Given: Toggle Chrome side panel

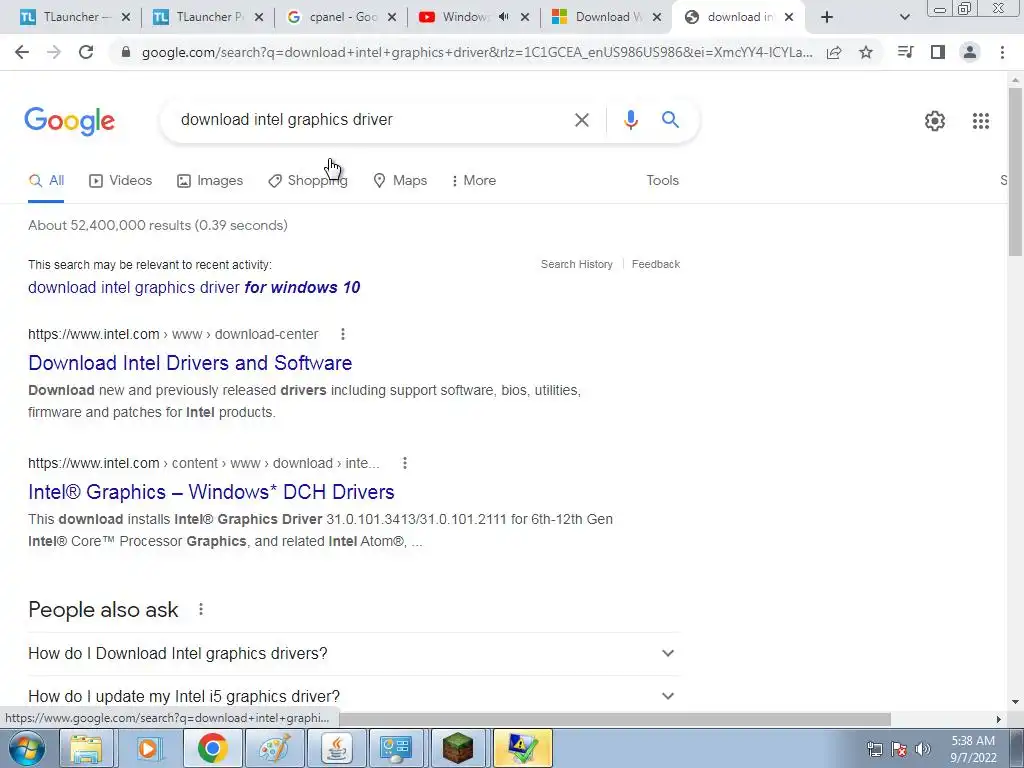Looking at the screenshot, I should click(x=938, y=52).
